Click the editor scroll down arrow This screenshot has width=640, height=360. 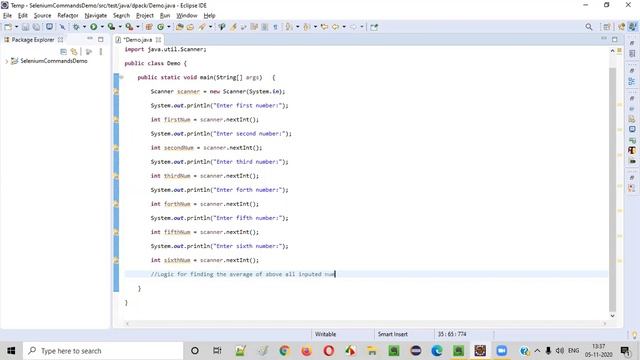click(612, 316)
